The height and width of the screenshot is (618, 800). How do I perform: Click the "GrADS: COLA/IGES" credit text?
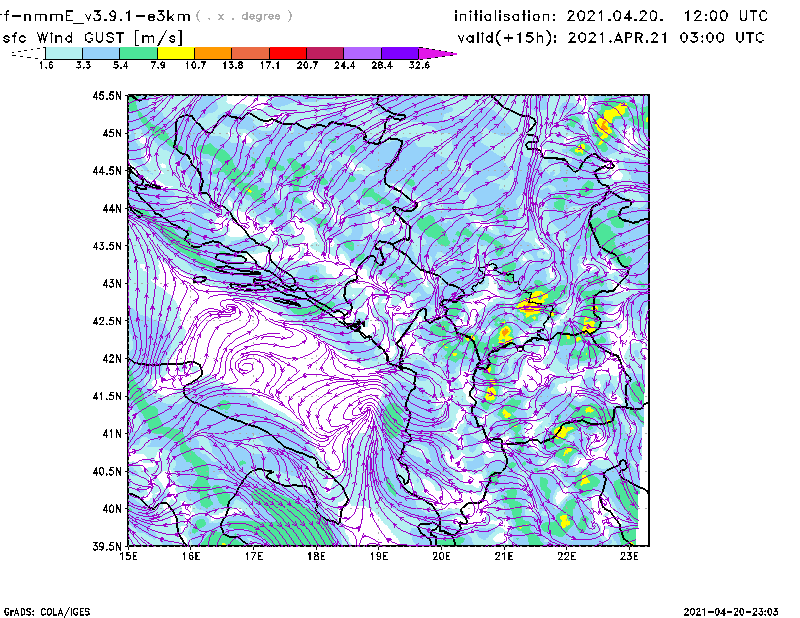pos(47,612)
